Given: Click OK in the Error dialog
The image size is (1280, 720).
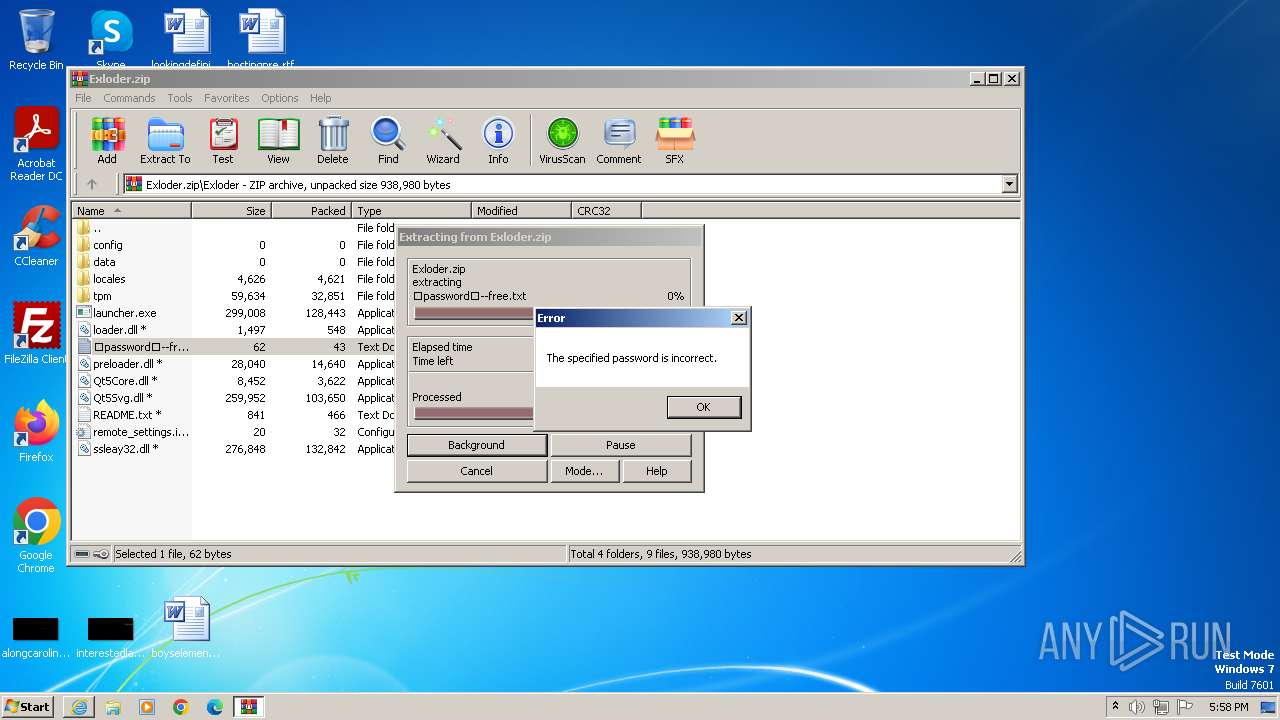Looking at the screenshot, I should 703,407.
